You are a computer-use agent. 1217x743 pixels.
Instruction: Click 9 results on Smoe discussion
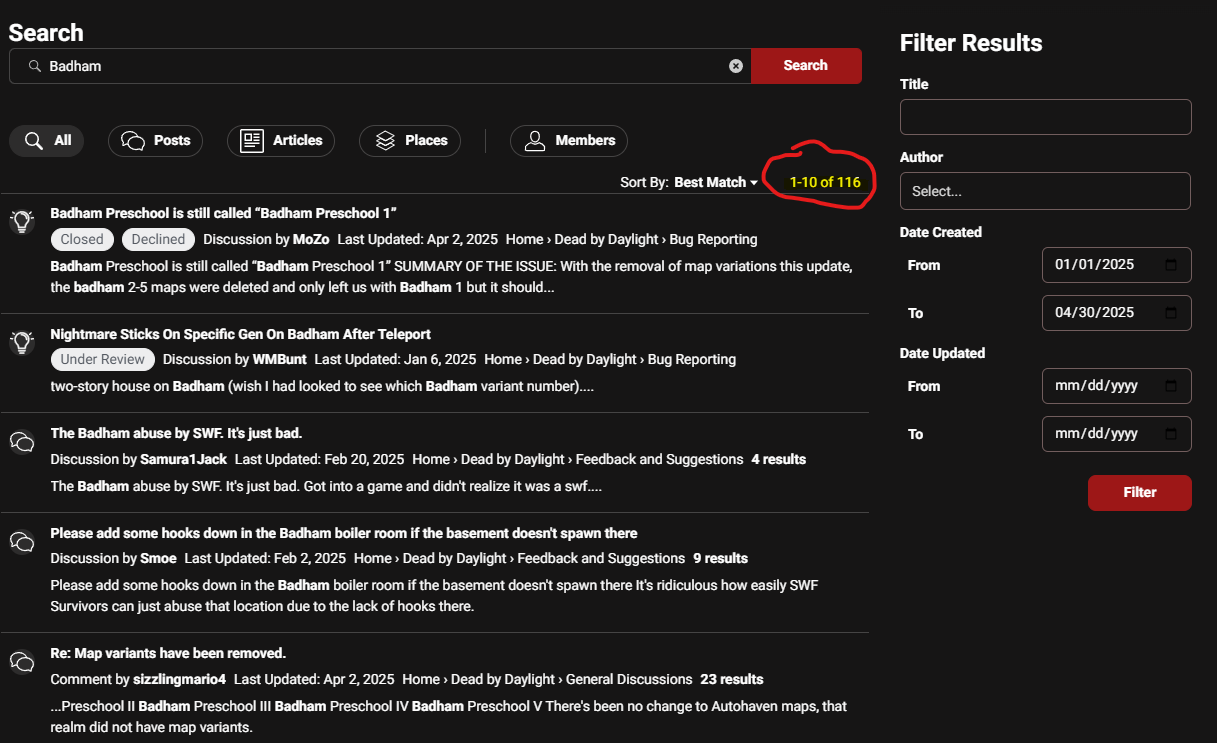pyautogui.click(x=721, y=559)
